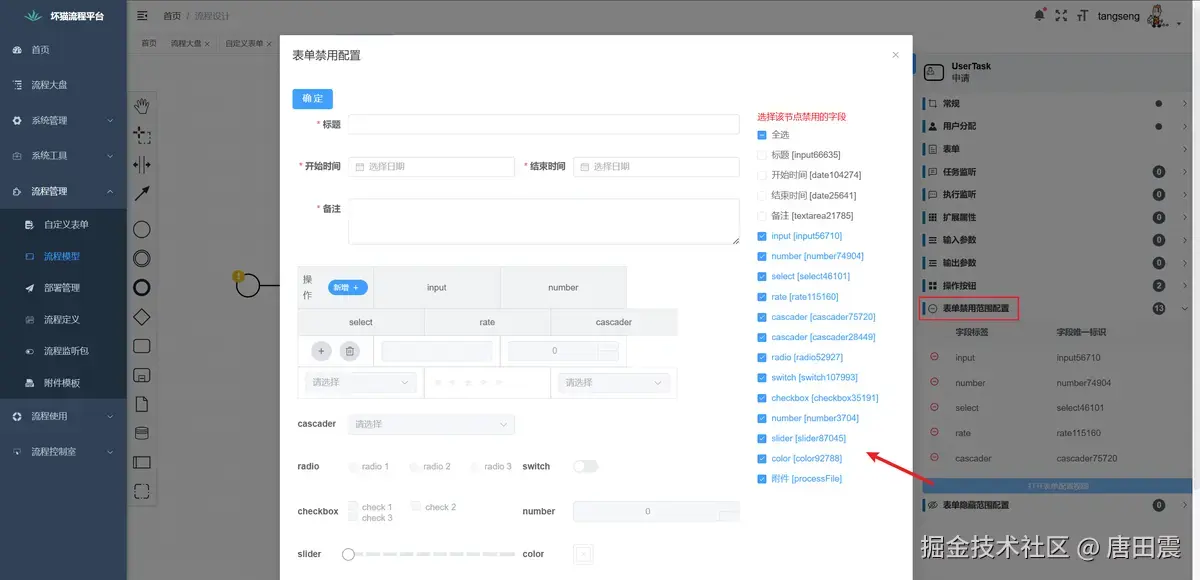Pick the end event thick circle shape

(142, 287)
